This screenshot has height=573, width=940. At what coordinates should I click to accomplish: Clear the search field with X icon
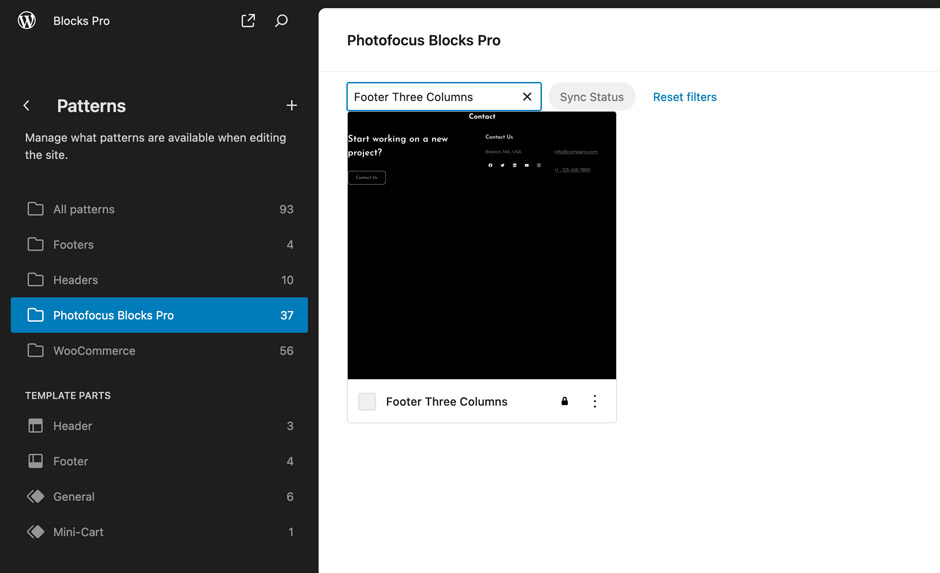click(x=527, y=97)
